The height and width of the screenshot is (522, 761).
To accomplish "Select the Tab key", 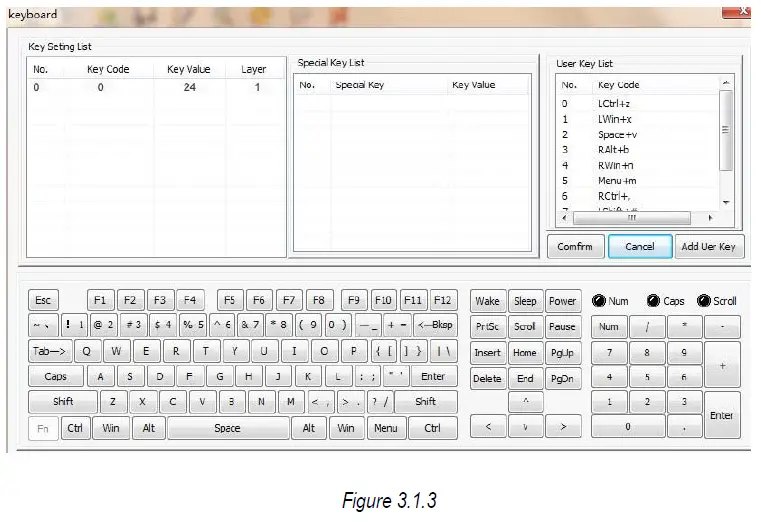I will click(x=50, y=351).
